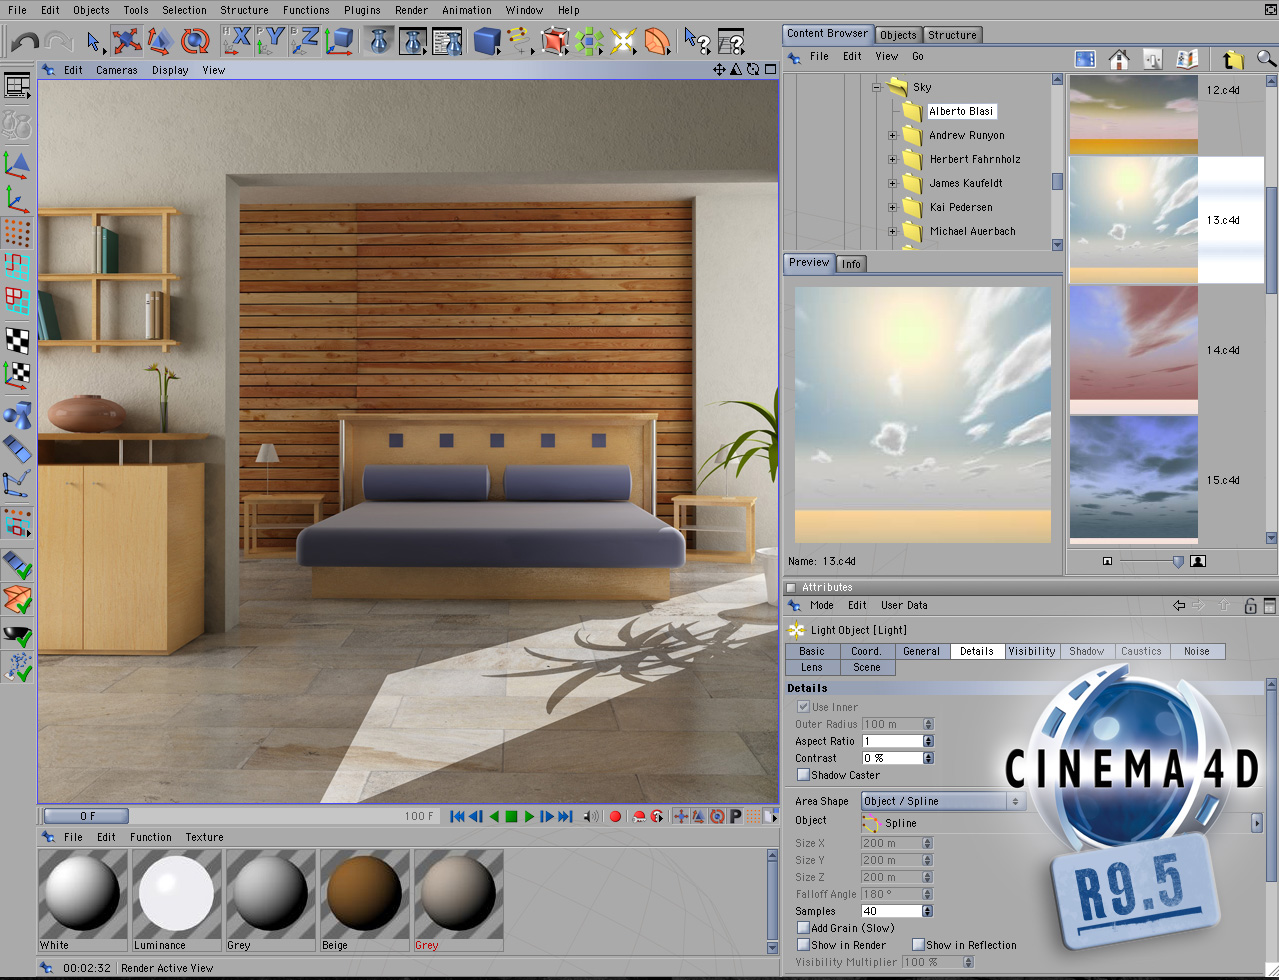Screen dimensions: 1279x980
Task: Select the Use Edges tool in the left palette
Action: click(18, 267)
